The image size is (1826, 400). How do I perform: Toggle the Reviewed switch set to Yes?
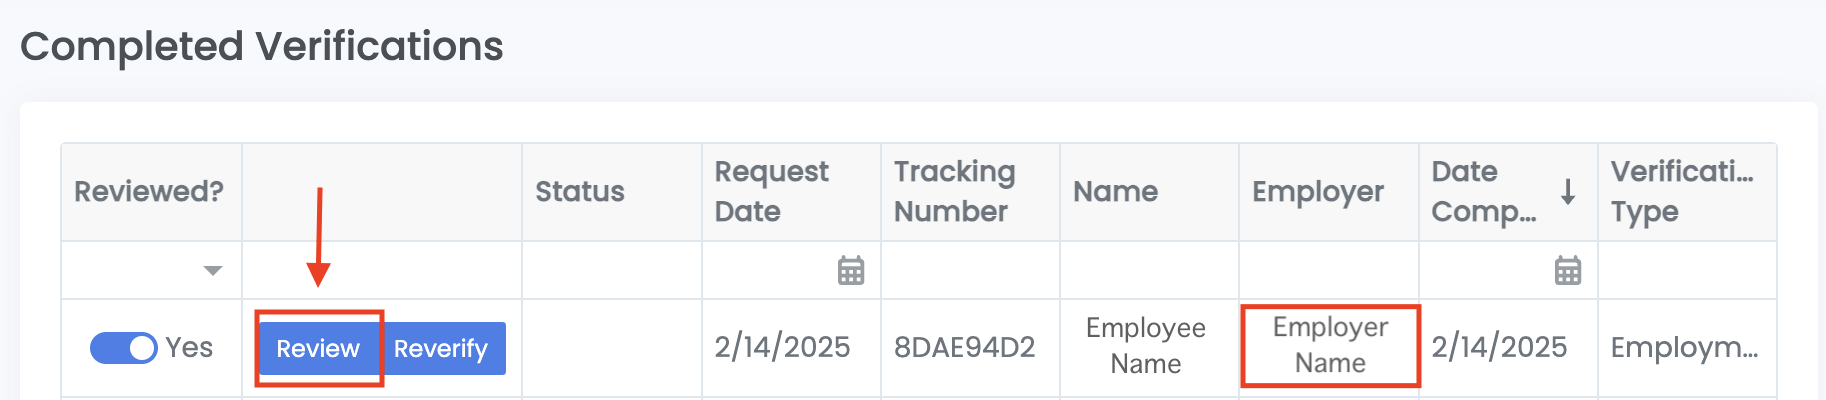(124, 348)
